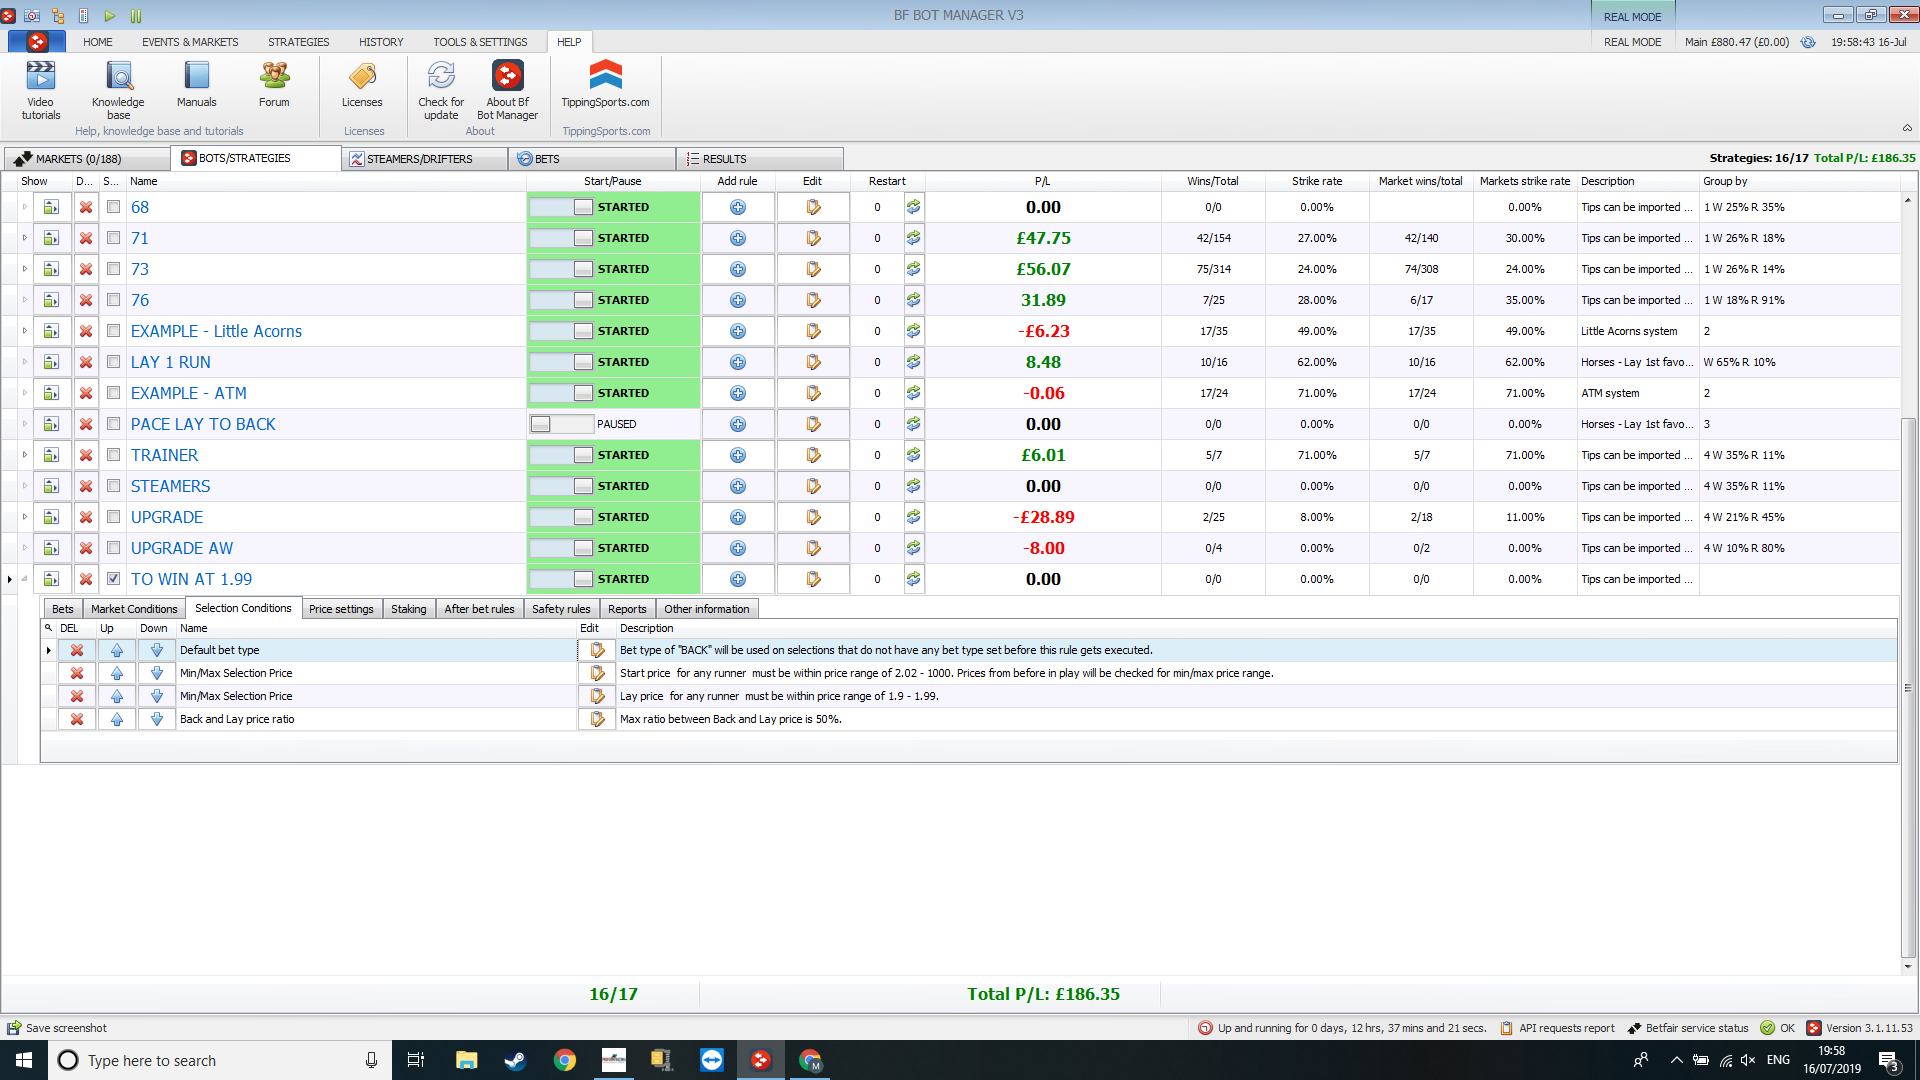Image resolution: width=1920 pixels, height=1080 pixels.
Task: Refresh account balance icon near Main funds
Action: [x=1808, y=42]
